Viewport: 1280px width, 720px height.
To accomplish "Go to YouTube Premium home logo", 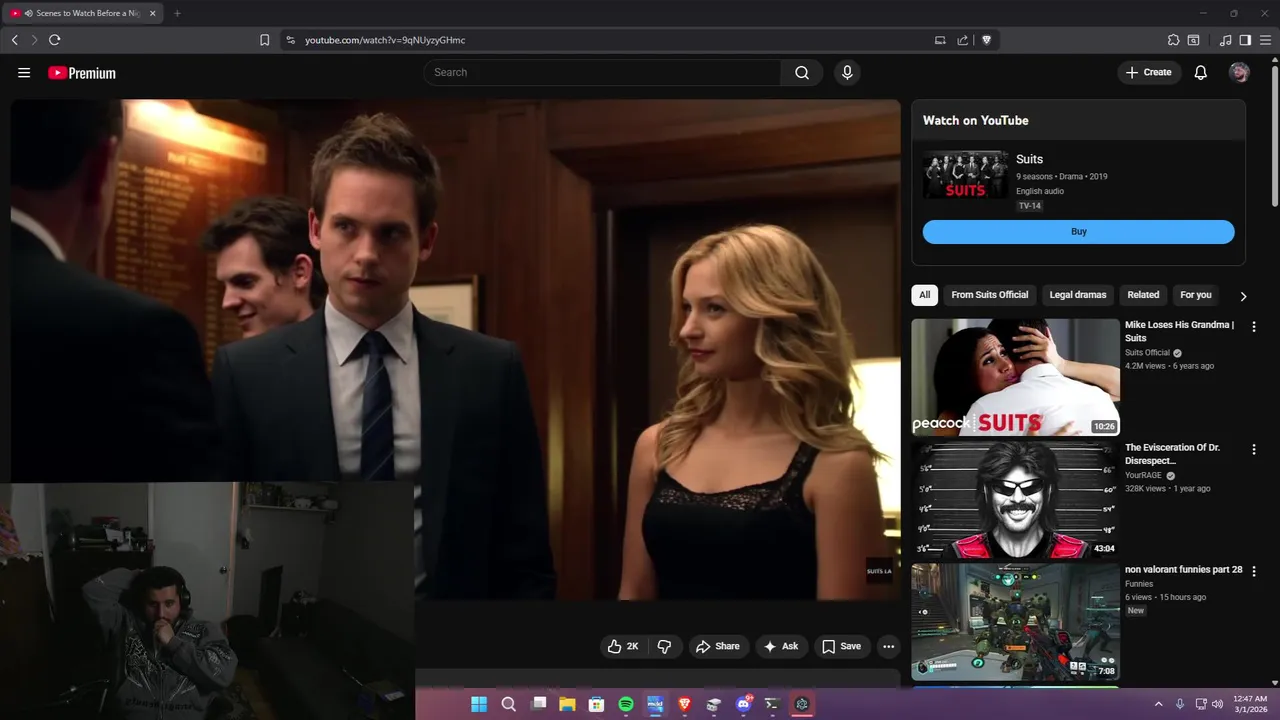I will pyautogui.click(x=82, y=73).
